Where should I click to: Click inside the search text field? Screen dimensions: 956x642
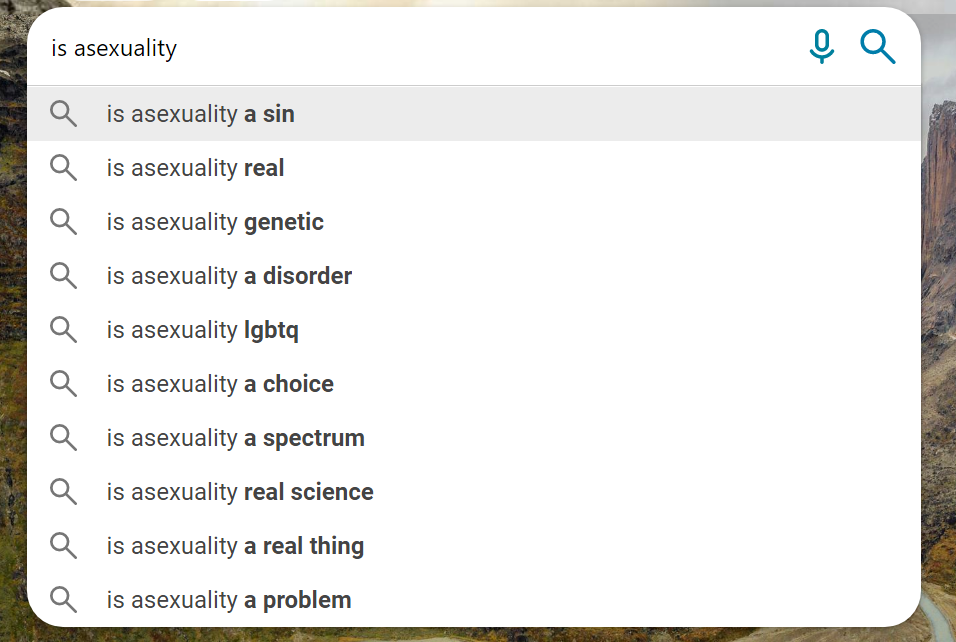click(x=421, y=48)
